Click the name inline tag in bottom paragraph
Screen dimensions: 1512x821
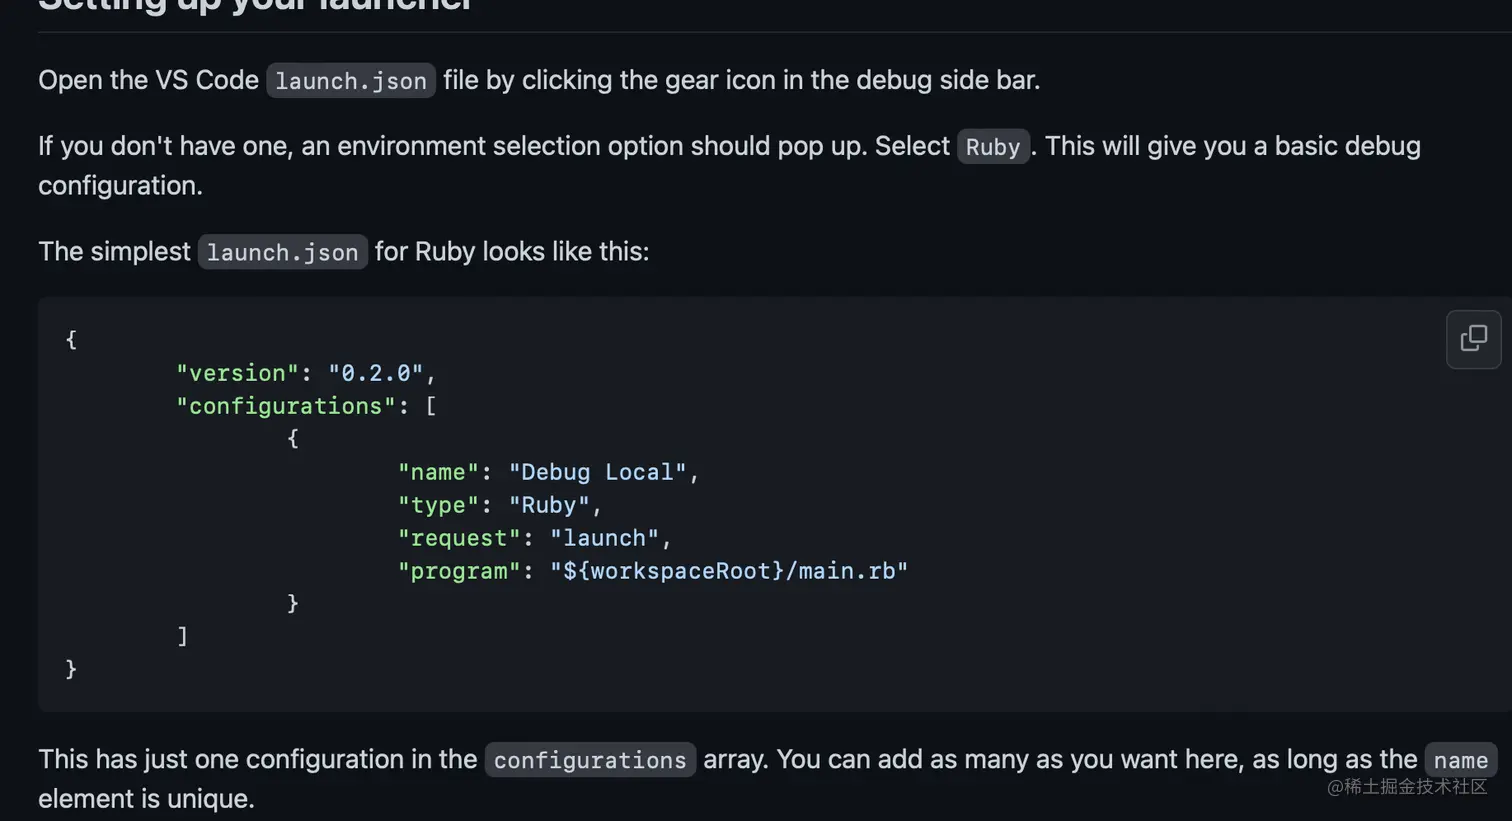tap(1460, 761)
